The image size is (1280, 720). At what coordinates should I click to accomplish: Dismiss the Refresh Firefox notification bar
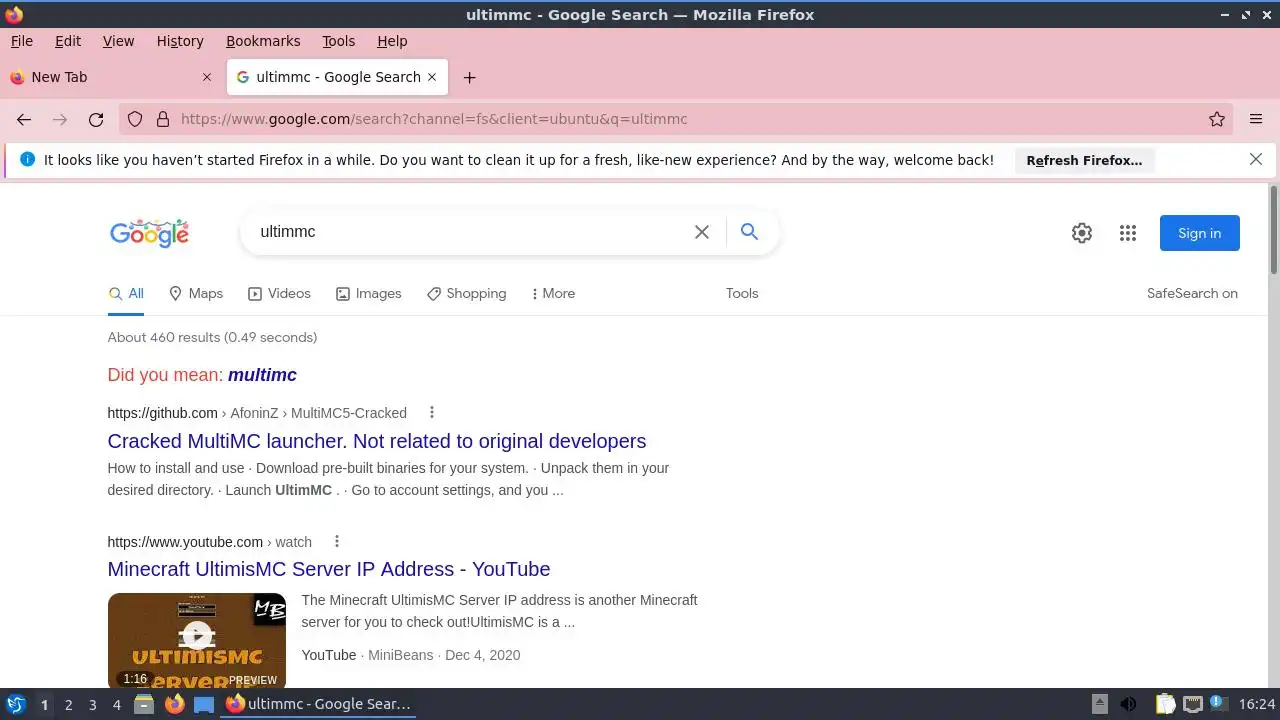1256,159
